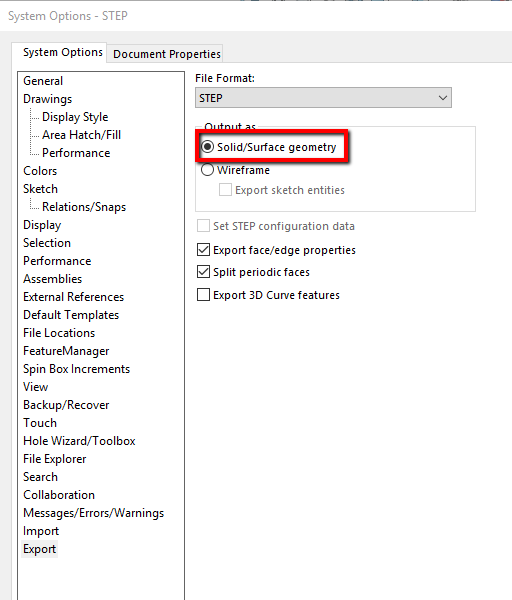Select Export options category
This screenshot has height=600, width=512.
(x=39, y=549)
